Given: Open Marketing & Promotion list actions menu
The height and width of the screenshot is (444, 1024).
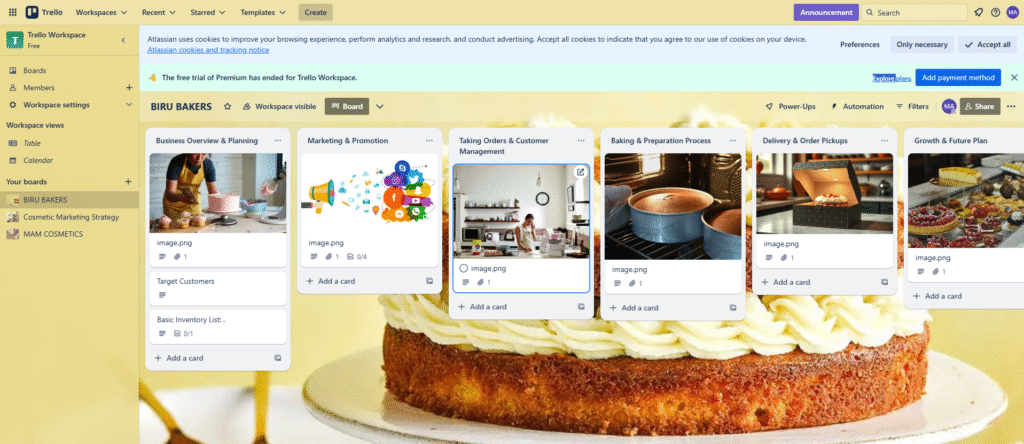Looking at the screenshot, I should [429, 140].
